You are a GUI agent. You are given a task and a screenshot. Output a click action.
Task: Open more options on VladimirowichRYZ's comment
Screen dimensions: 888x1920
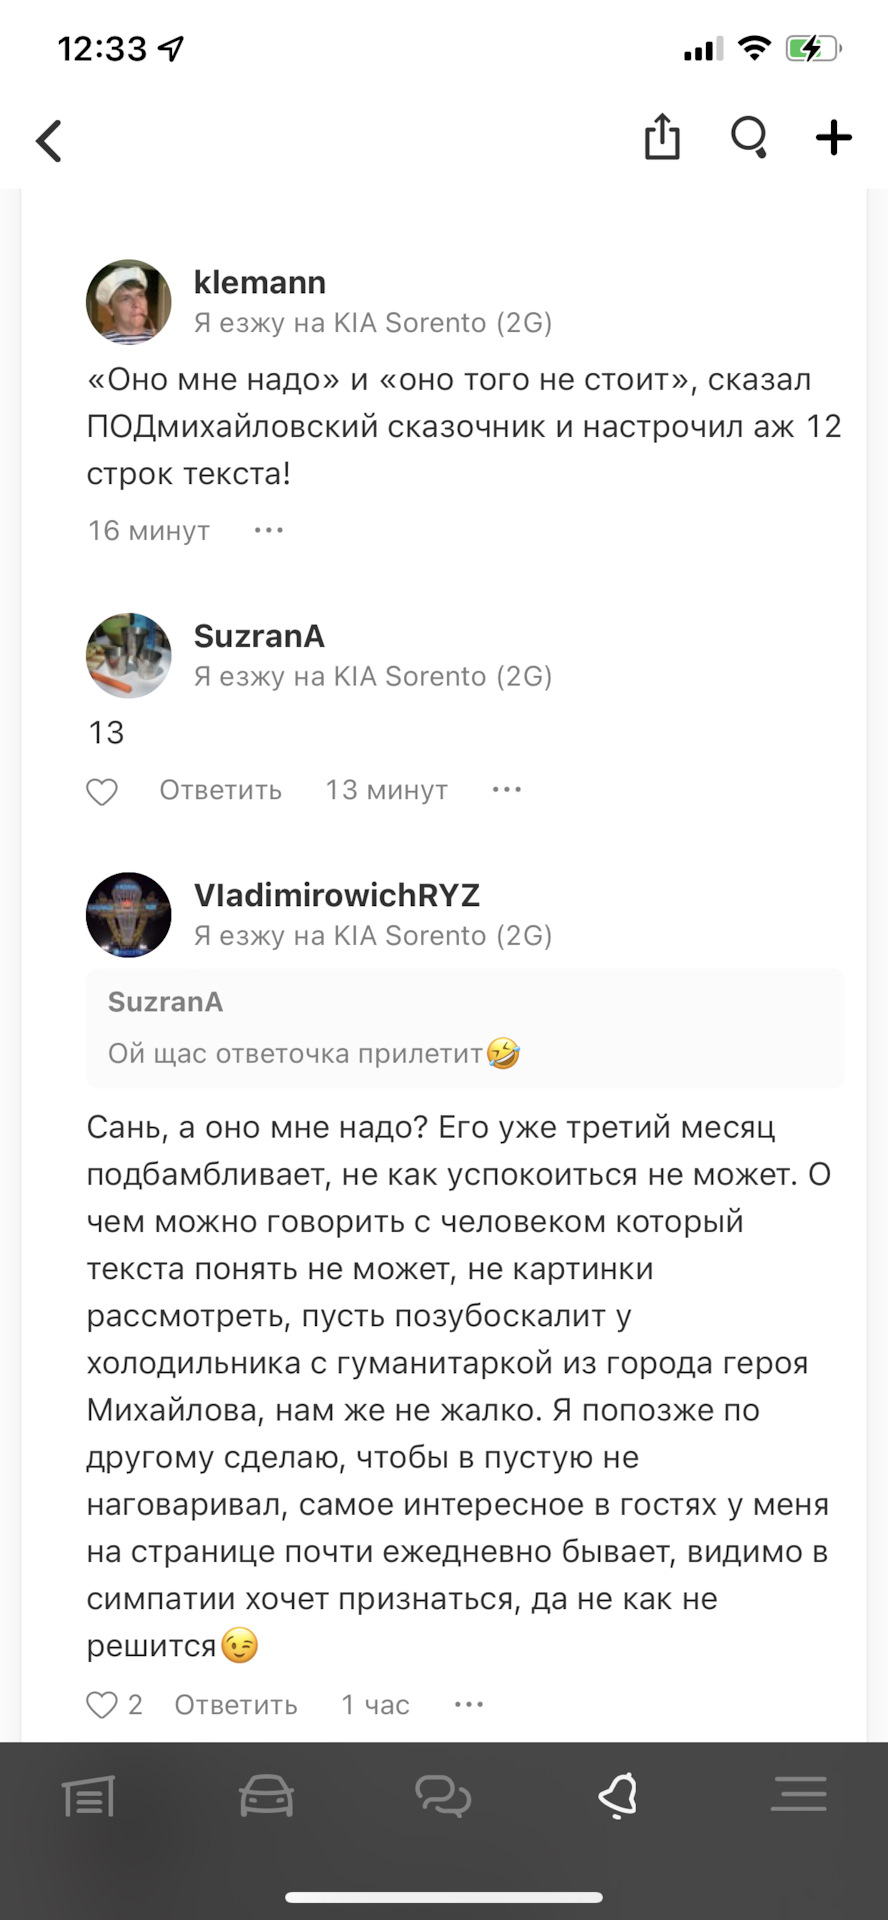tap(469, 1704)
